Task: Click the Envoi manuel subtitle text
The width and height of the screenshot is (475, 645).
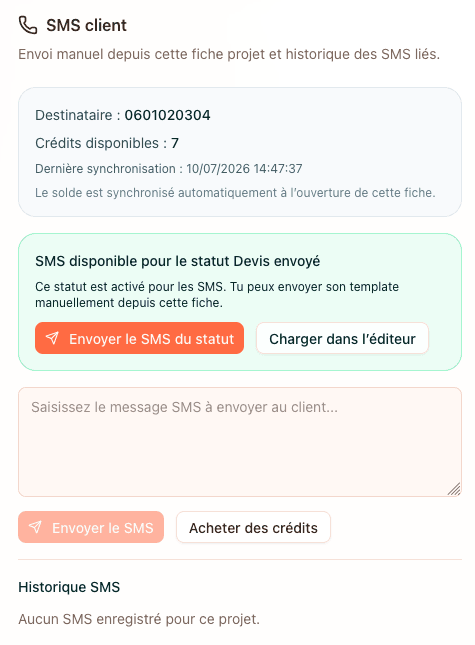Action: tap(229, 54)
